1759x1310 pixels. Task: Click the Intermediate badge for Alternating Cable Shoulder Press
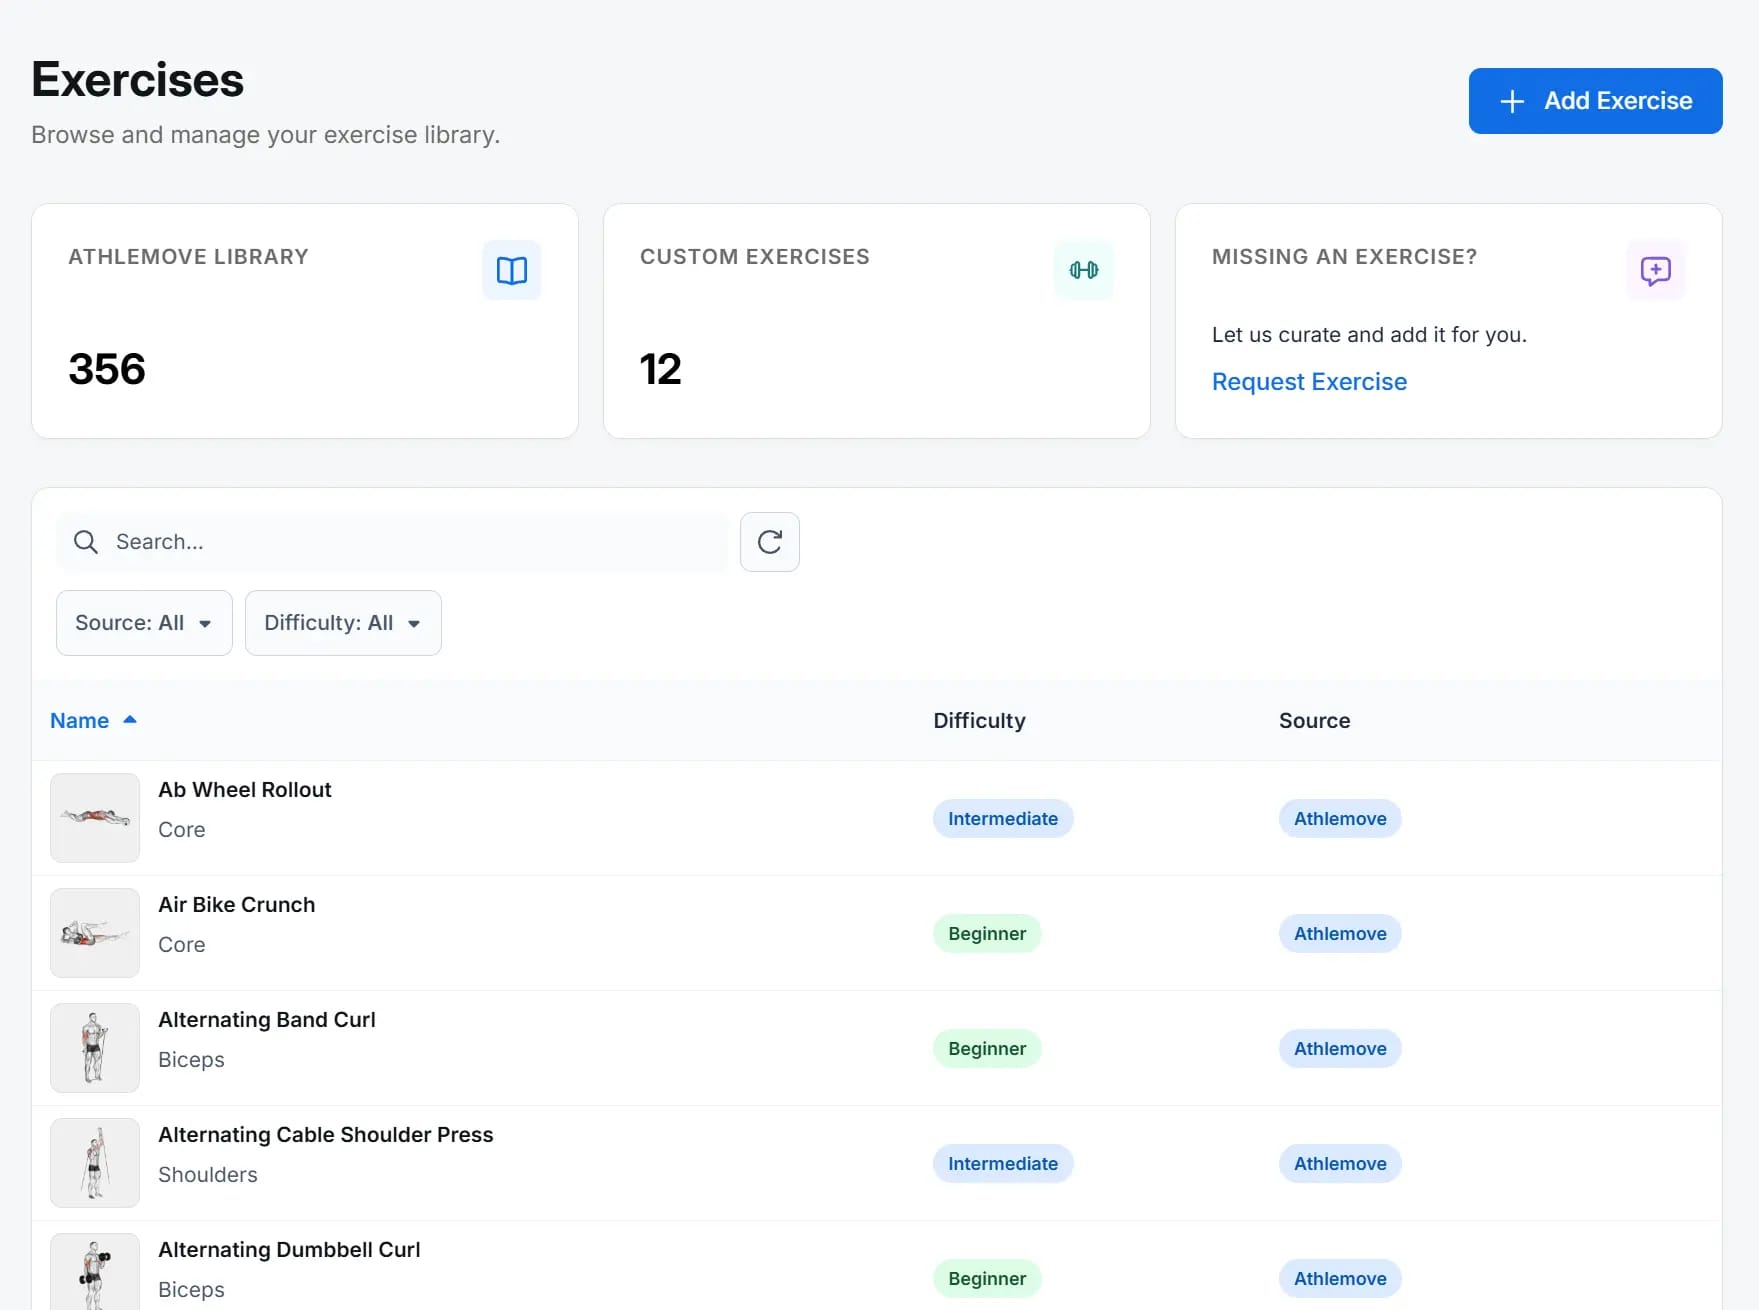click(1002, 1163)
